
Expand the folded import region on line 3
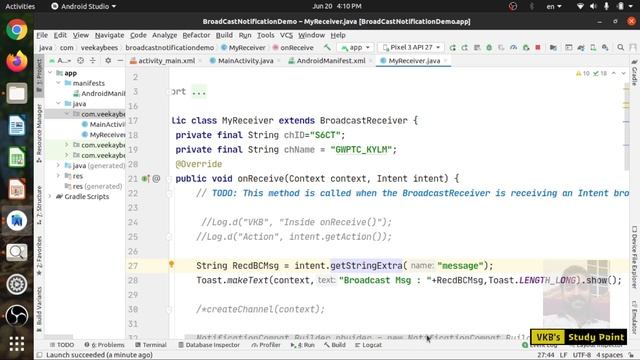[199, 91]
